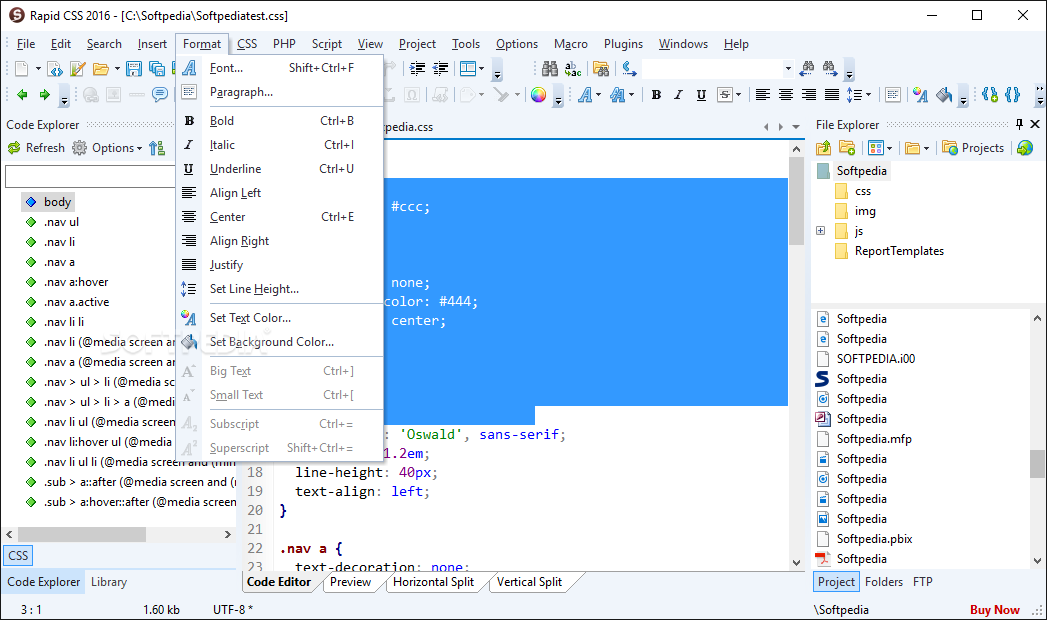The image size is (1047, 620).
Task: Click the Find Next binoculars icon
Action: click(x=830, y=67)
